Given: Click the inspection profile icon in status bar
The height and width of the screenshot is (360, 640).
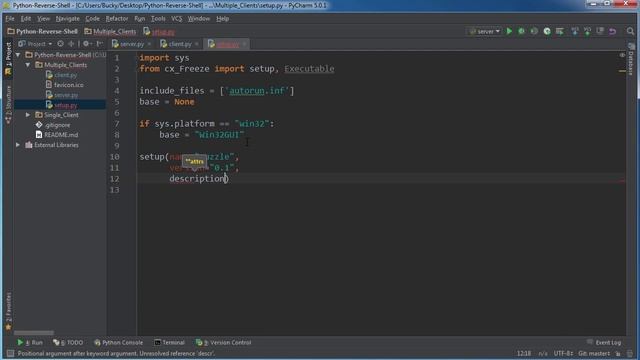Looking at the screenshot, I should pyautogui.click(x=630, y=353).
